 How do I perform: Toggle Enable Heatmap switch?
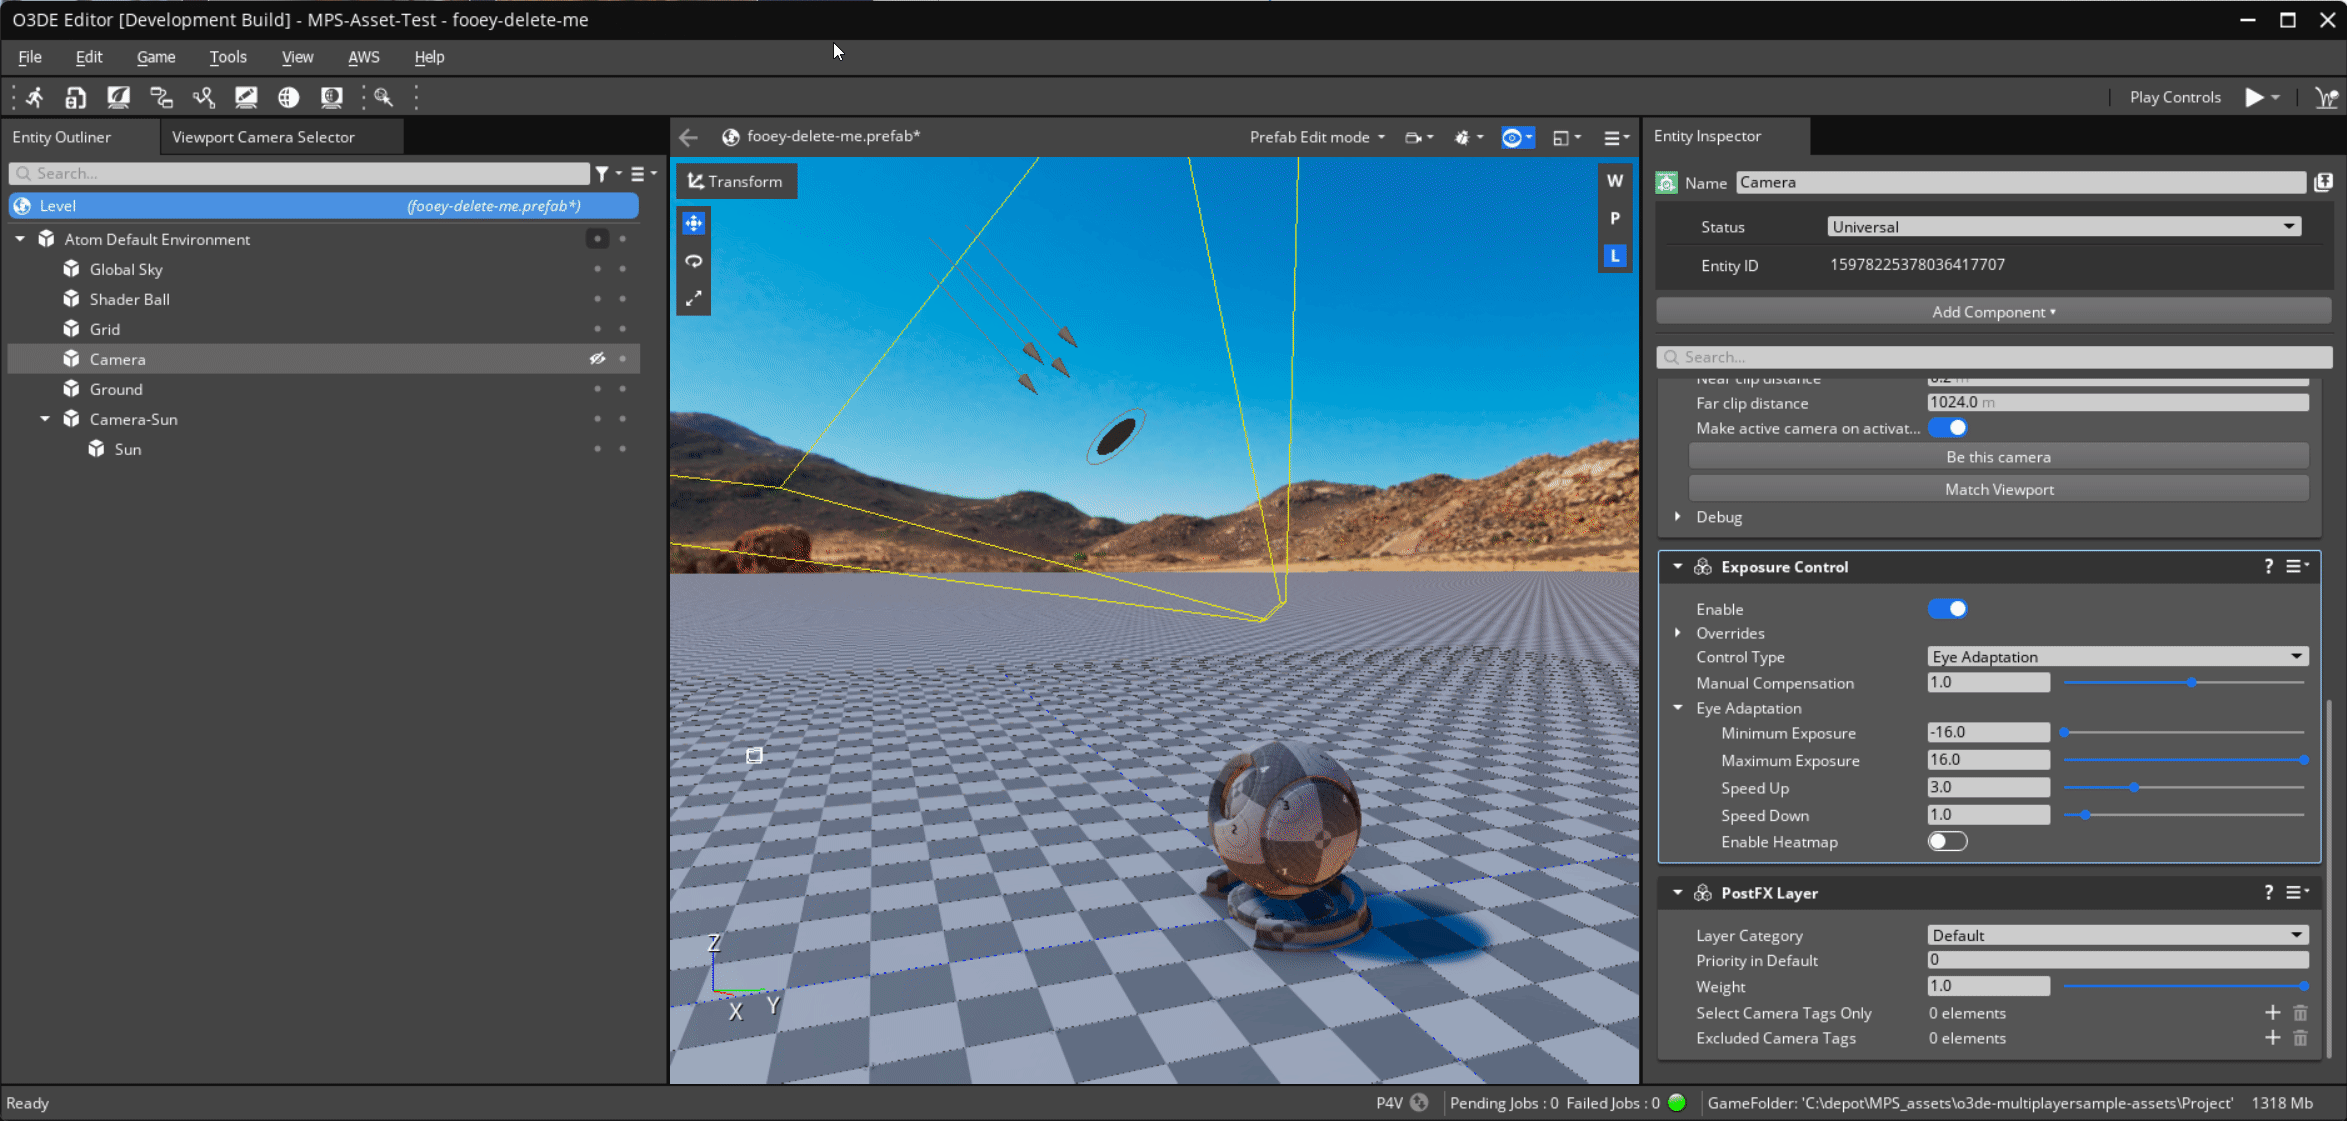click(x=1947, y=841)
